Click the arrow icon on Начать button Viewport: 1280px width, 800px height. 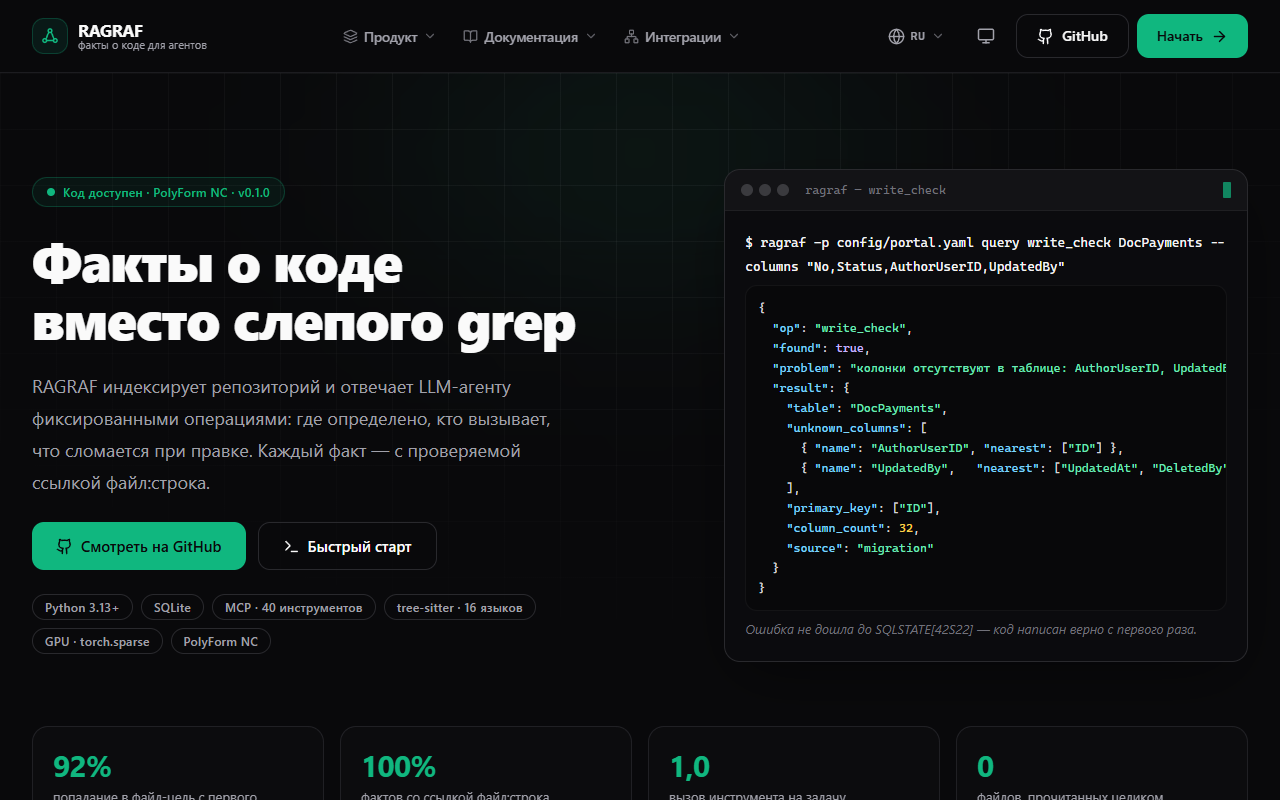[1219, 36]
